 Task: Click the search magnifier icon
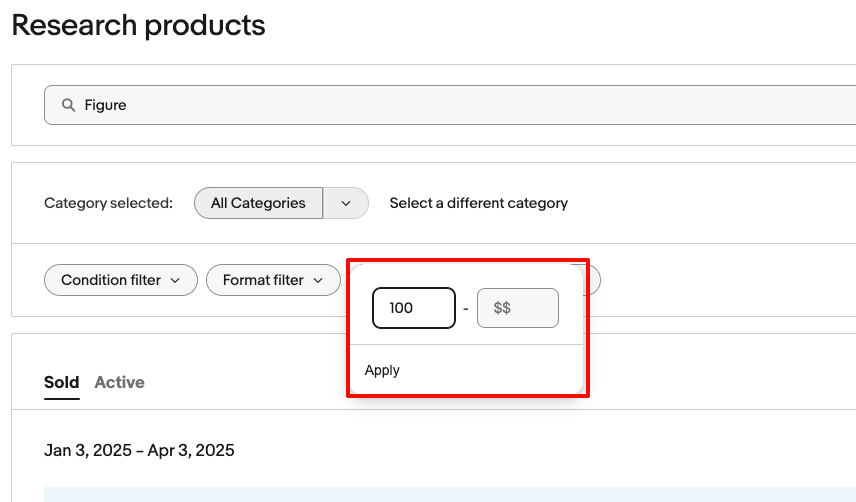[x=68, y=105]
